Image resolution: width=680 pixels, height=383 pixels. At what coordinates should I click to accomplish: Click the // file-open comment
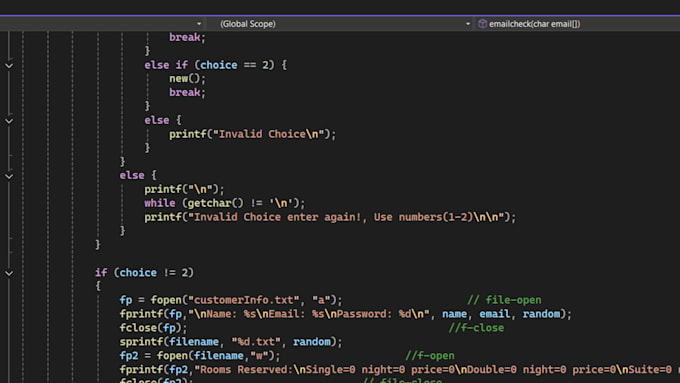click(x=504, y=300)
